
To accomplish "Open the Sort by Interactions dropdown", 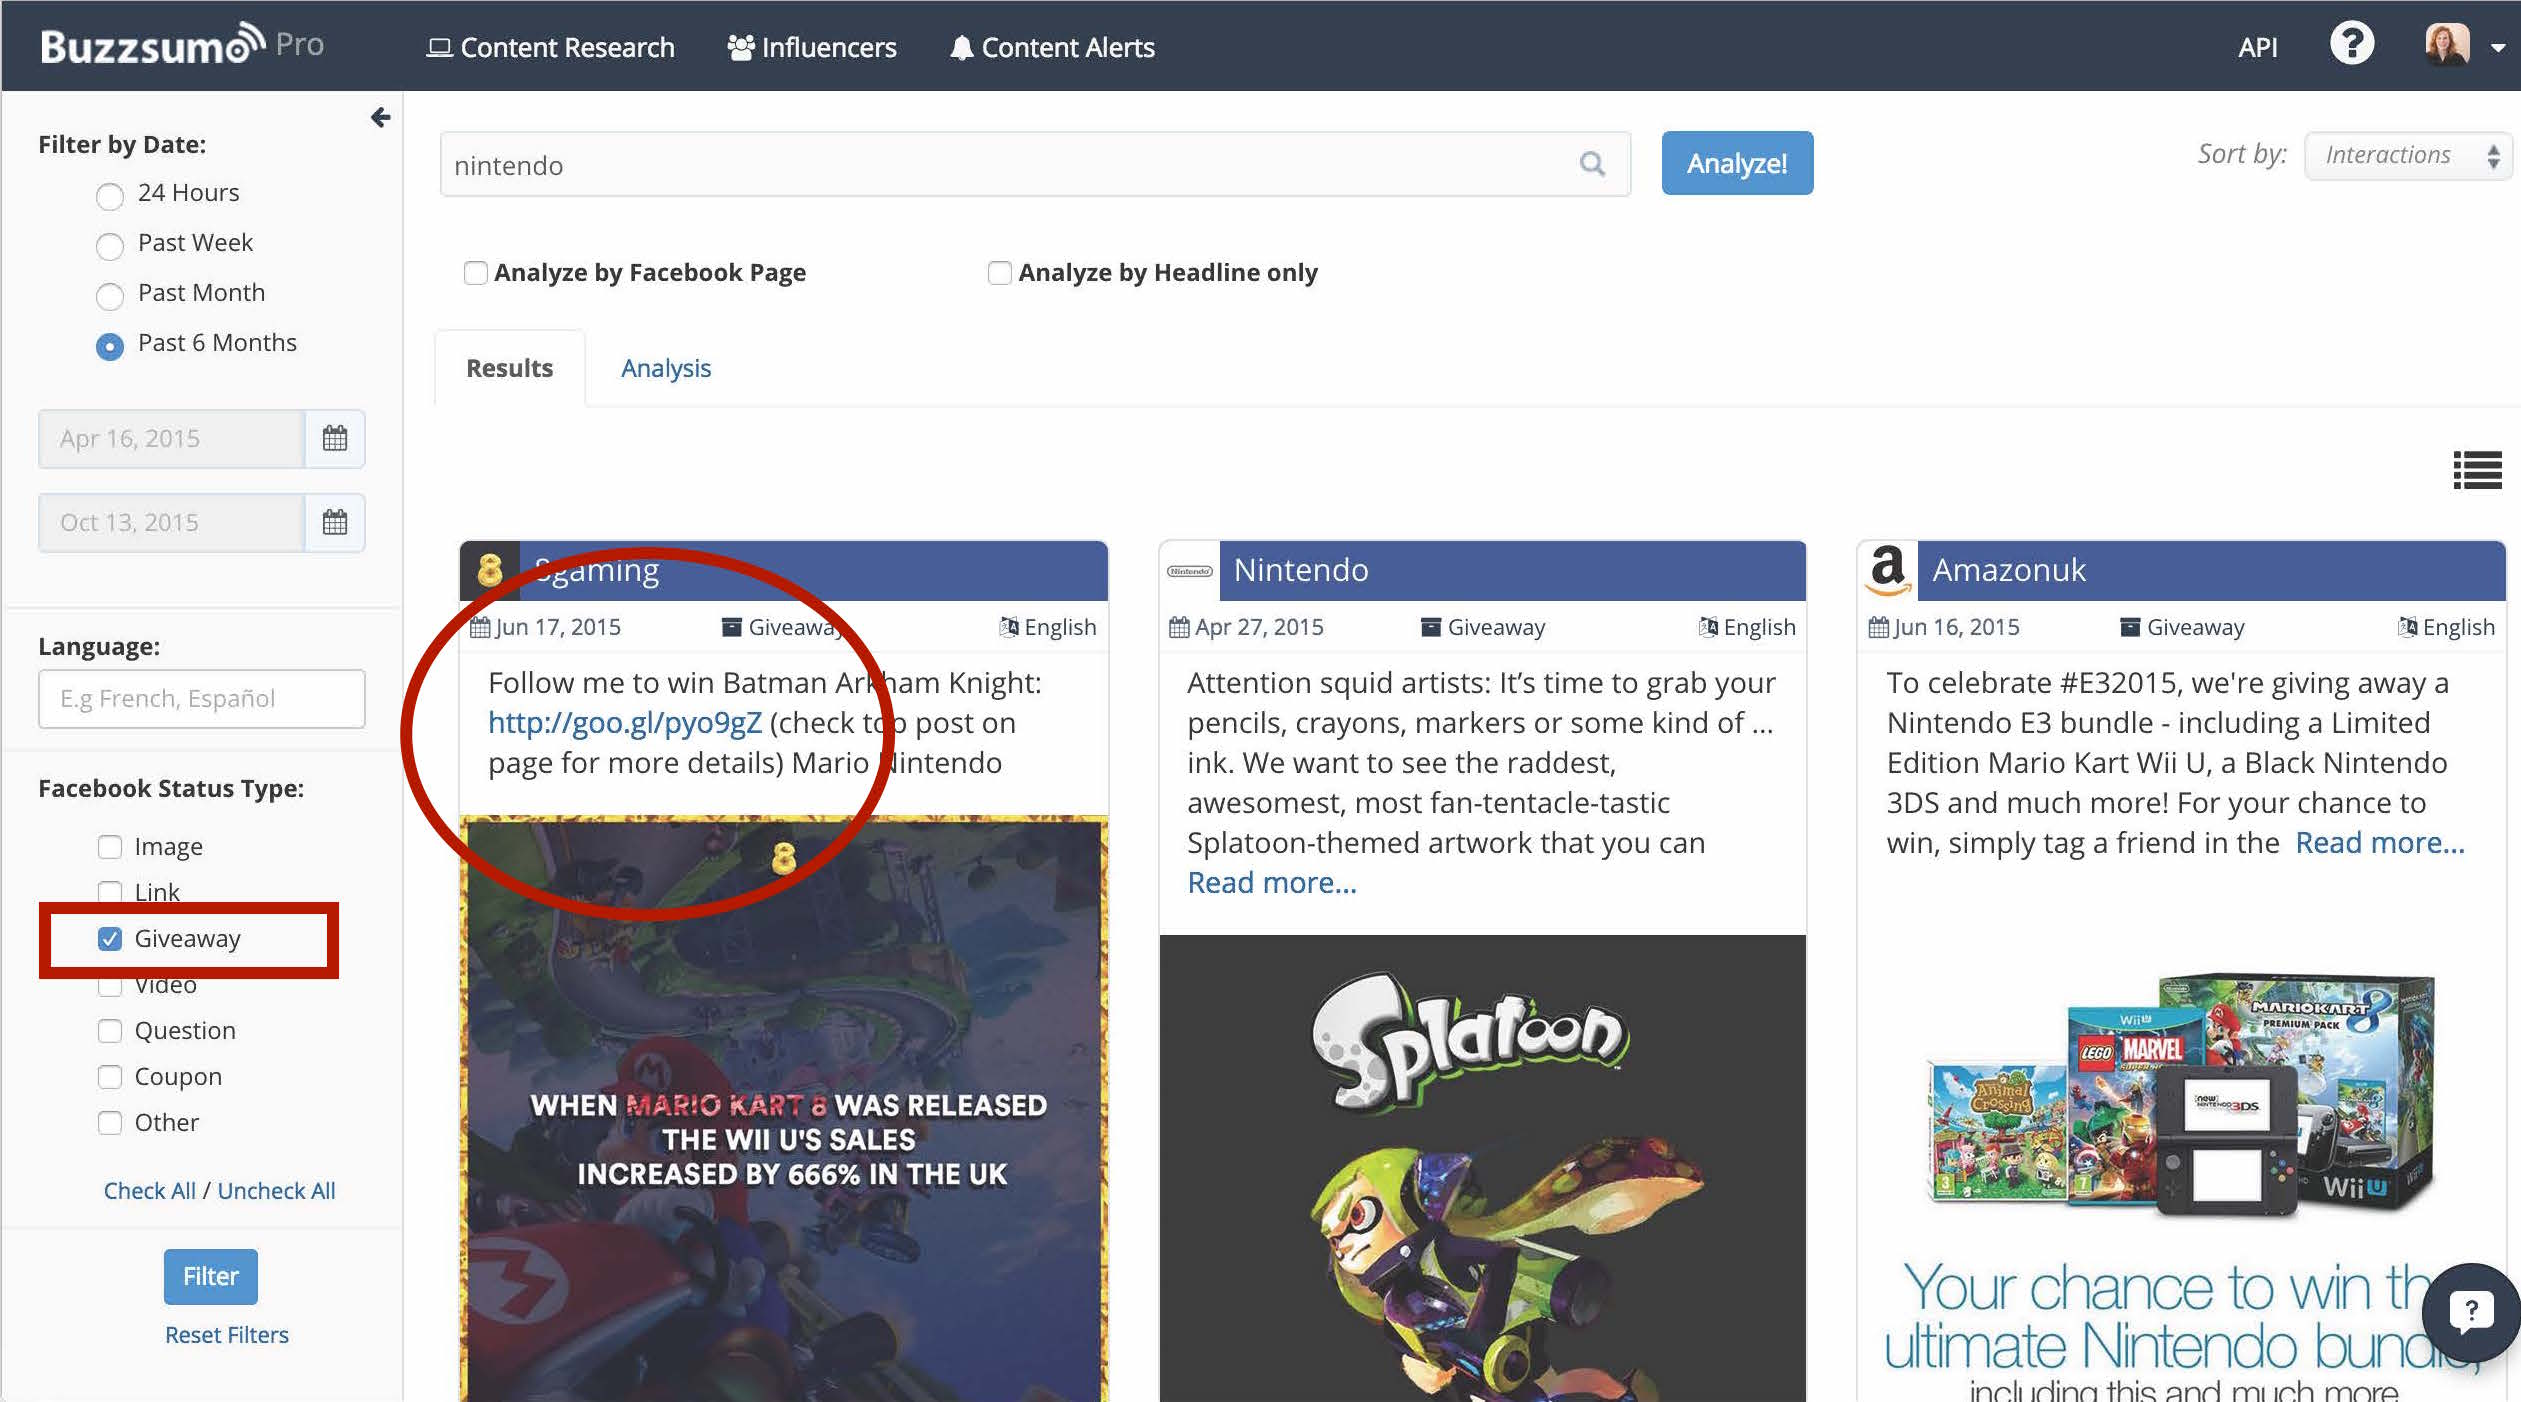I will coord(2407,156).
